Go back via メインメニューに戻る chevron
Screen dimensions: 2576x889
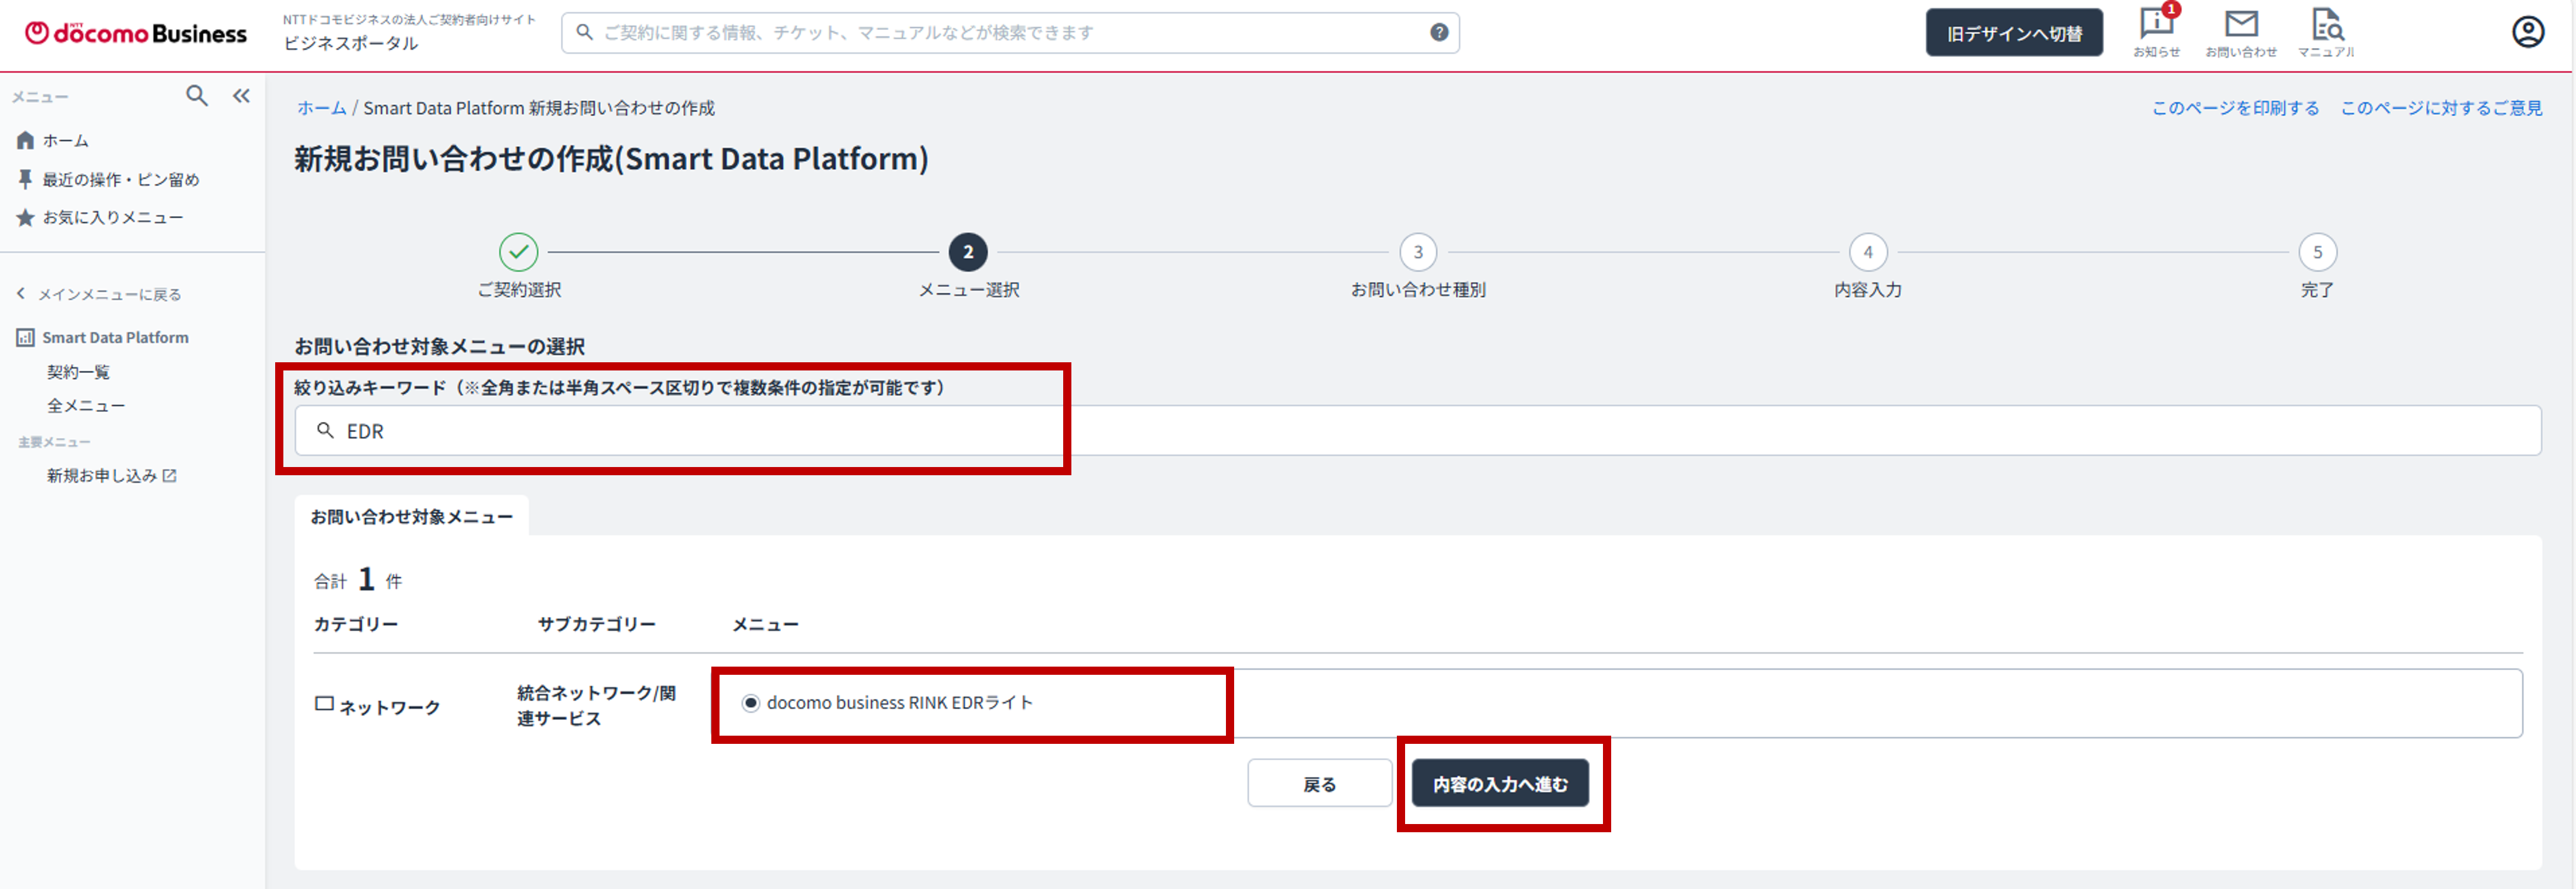point(22,294)
